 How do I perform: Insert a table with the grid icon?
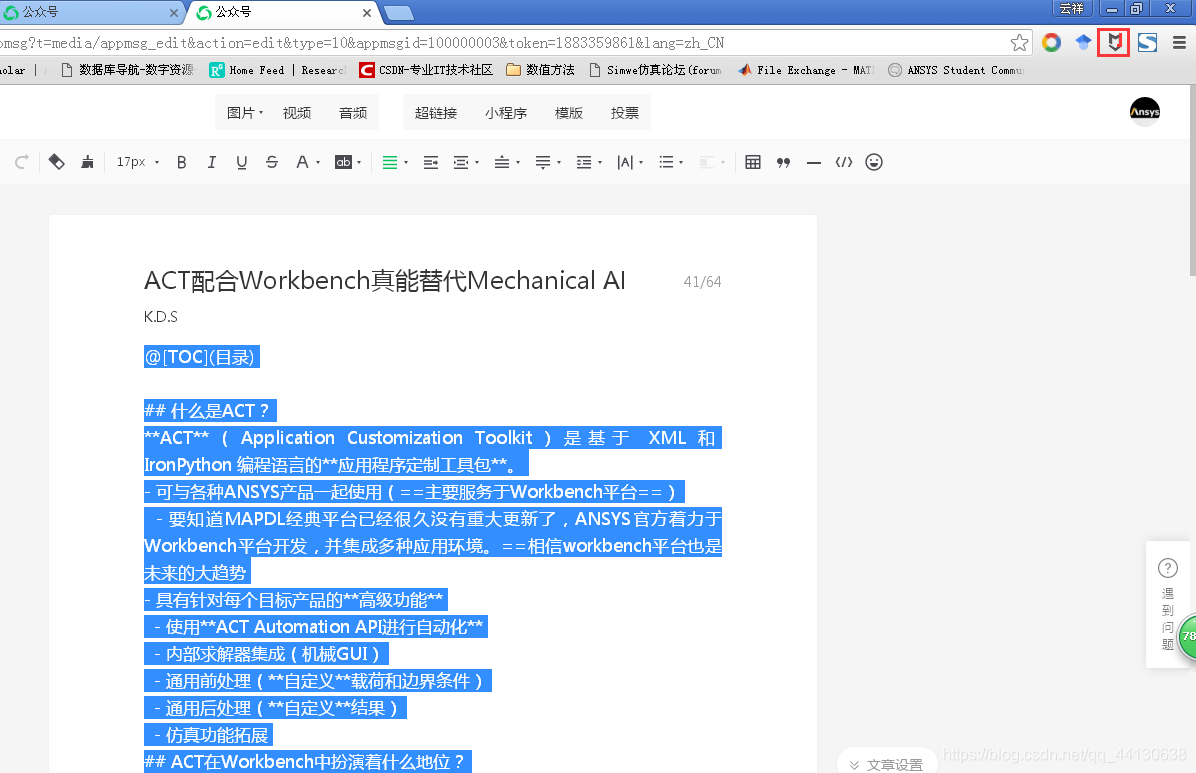pyautogui.click(x=753, y=162)
